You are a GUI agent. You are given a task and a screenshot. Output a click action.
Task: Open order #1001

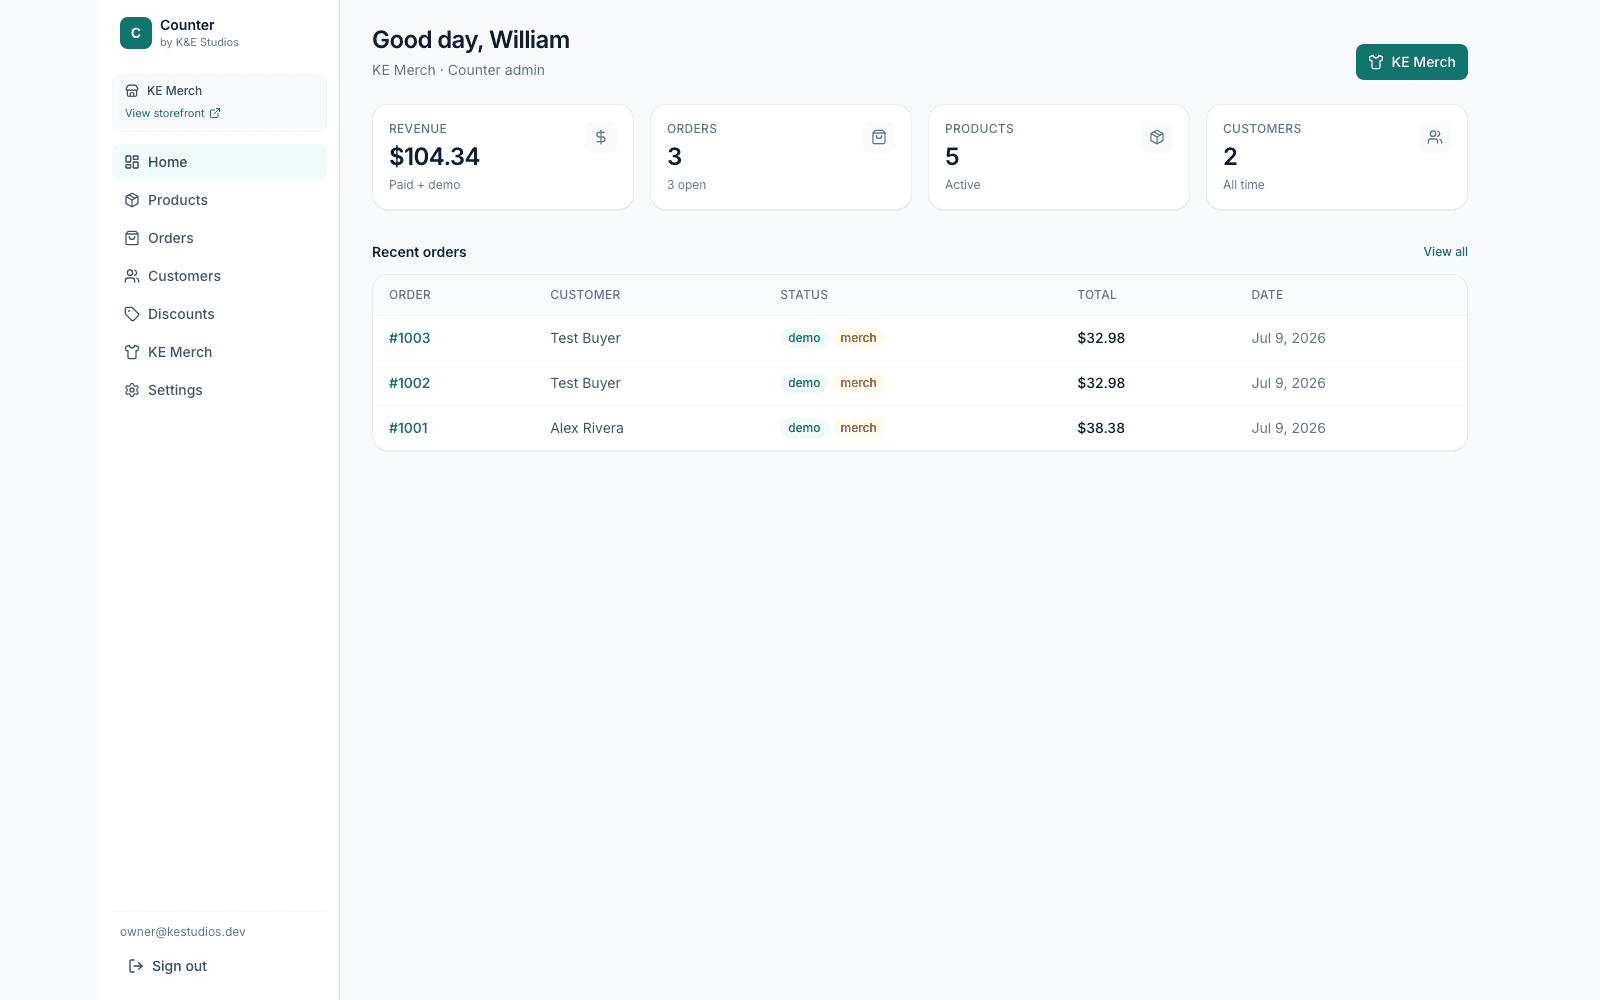pyautogui.click(x=408, y=428)
